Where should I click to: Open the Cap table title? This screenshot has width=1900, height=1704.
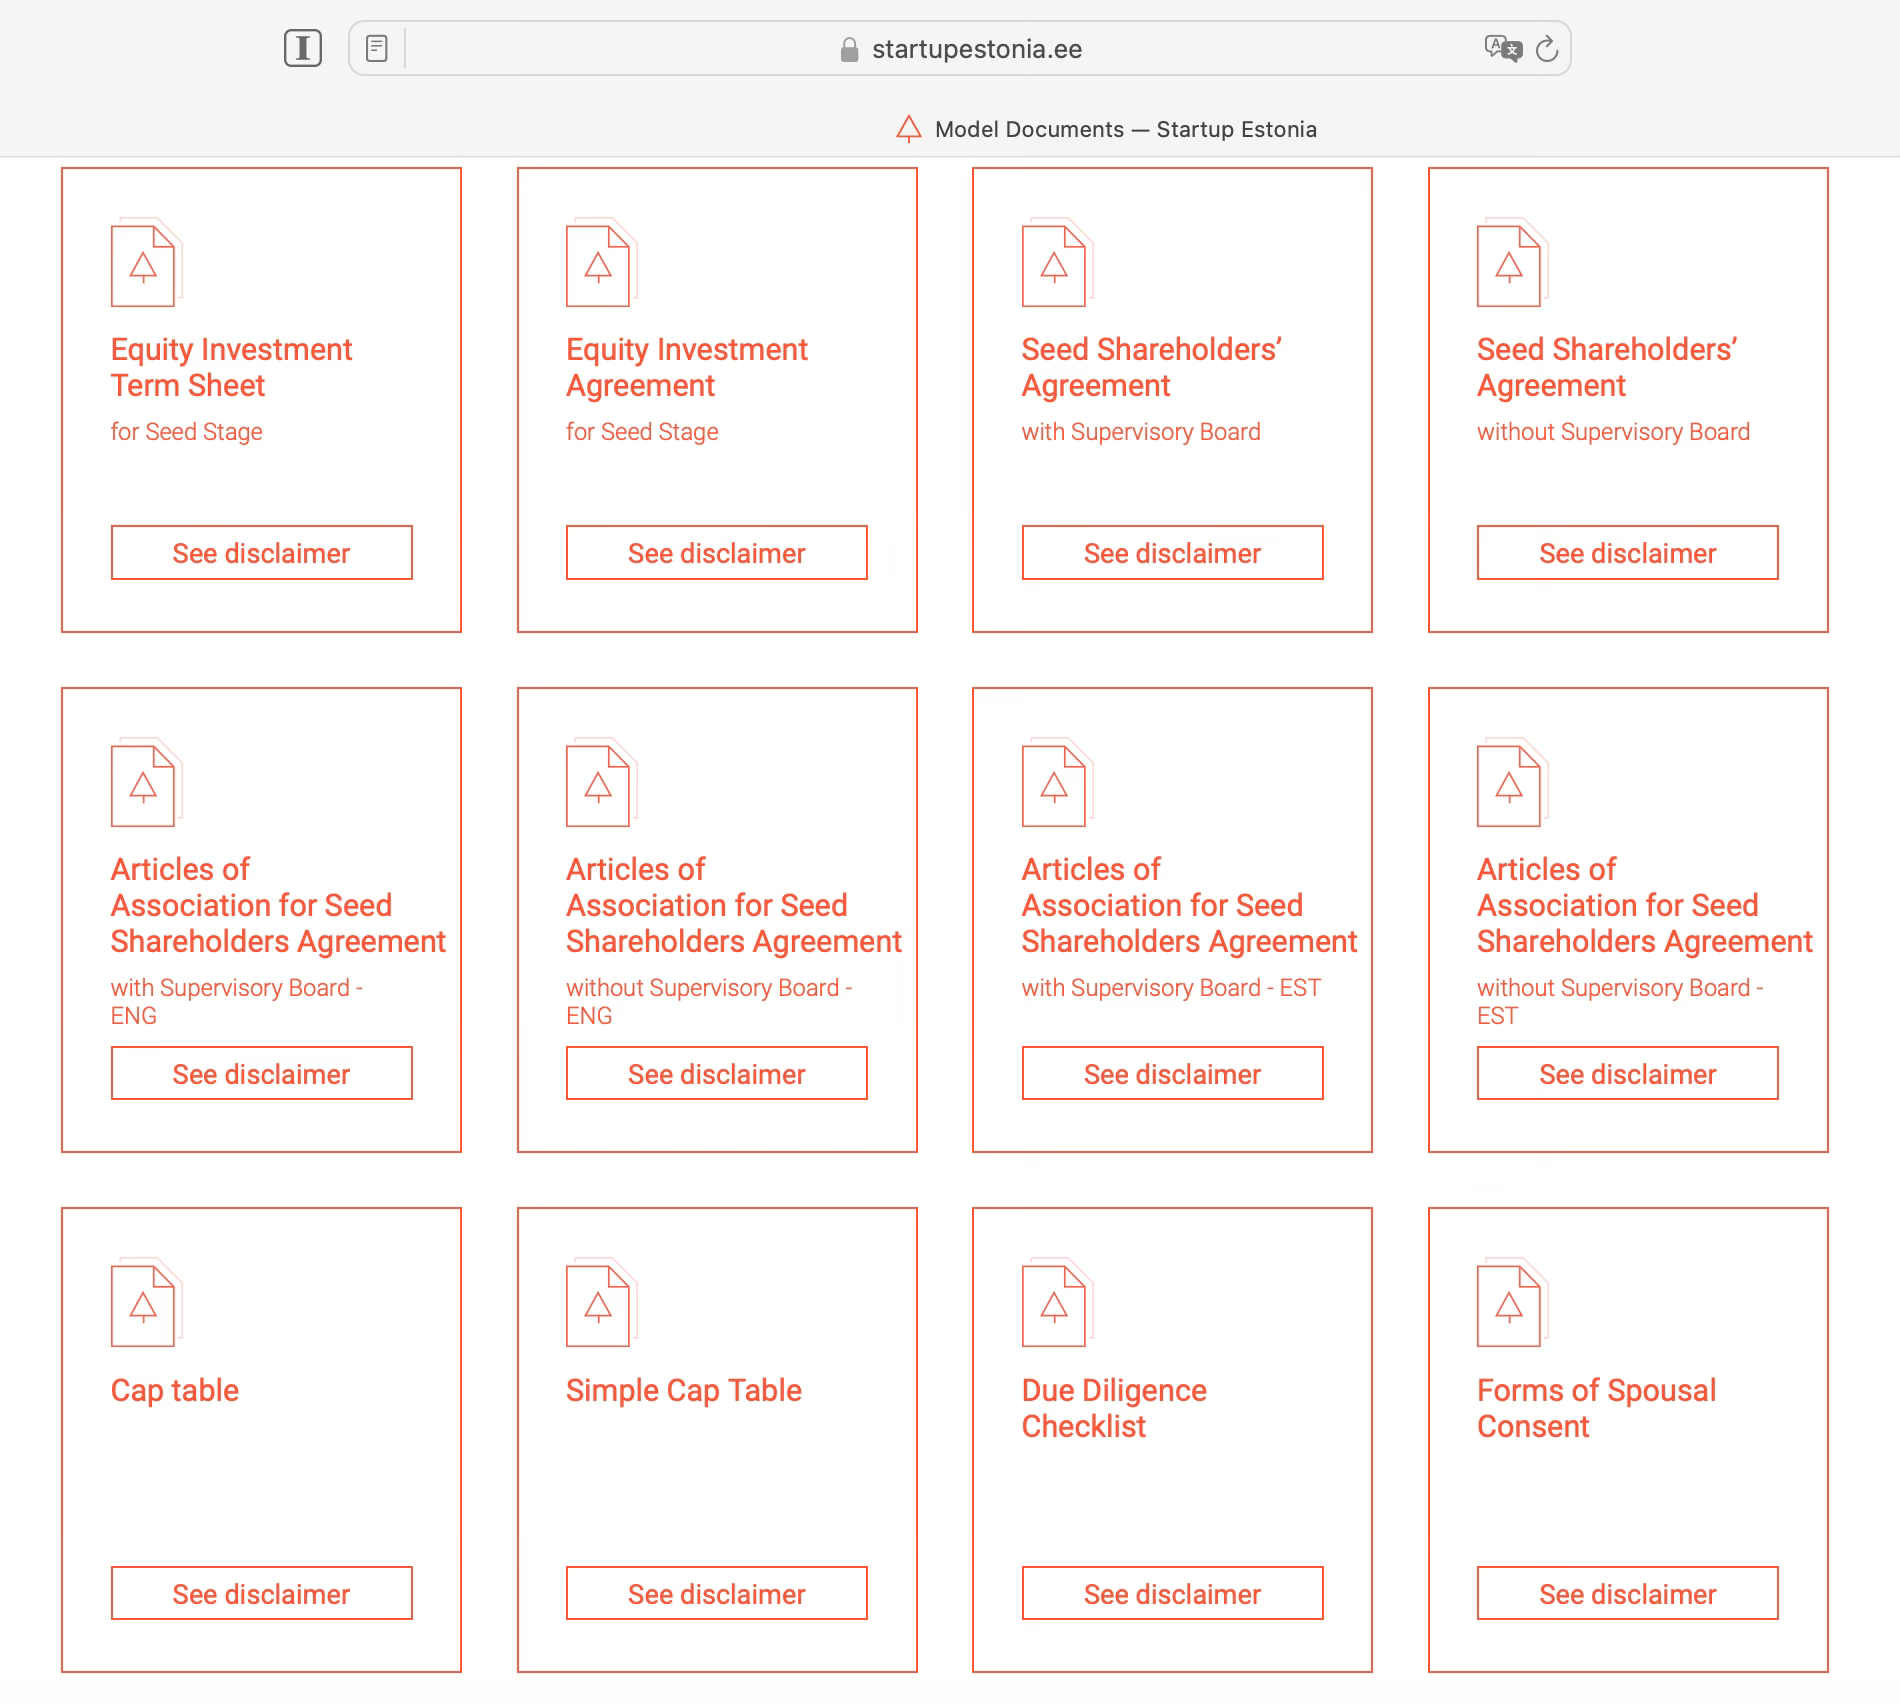pyautogui.click(x=175, y=1390)
